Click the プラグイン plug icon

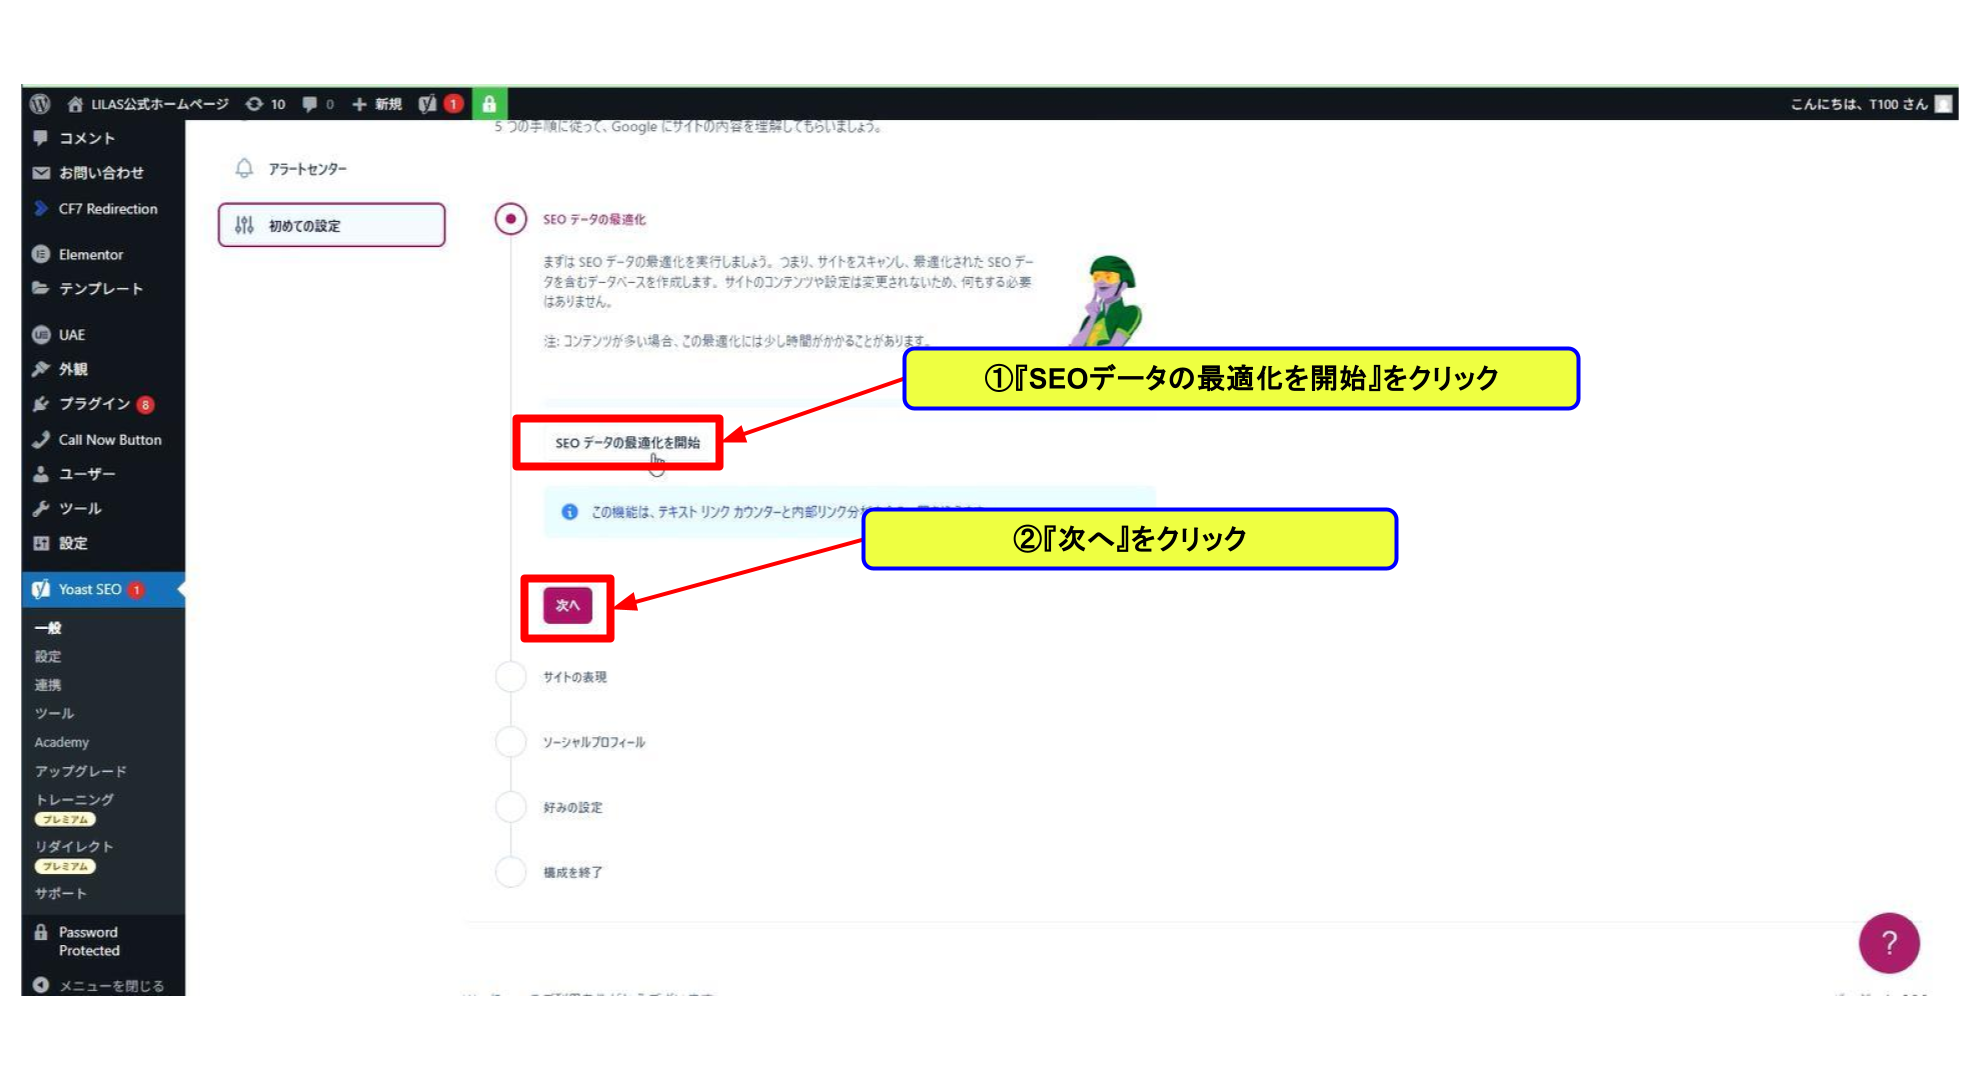coord(41,404)
